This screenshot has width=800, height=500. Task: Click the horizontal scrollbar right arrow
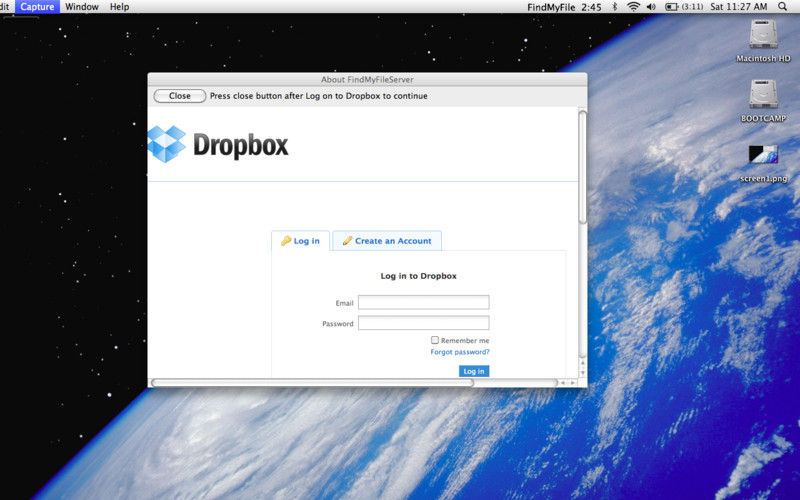pos(573,383)
